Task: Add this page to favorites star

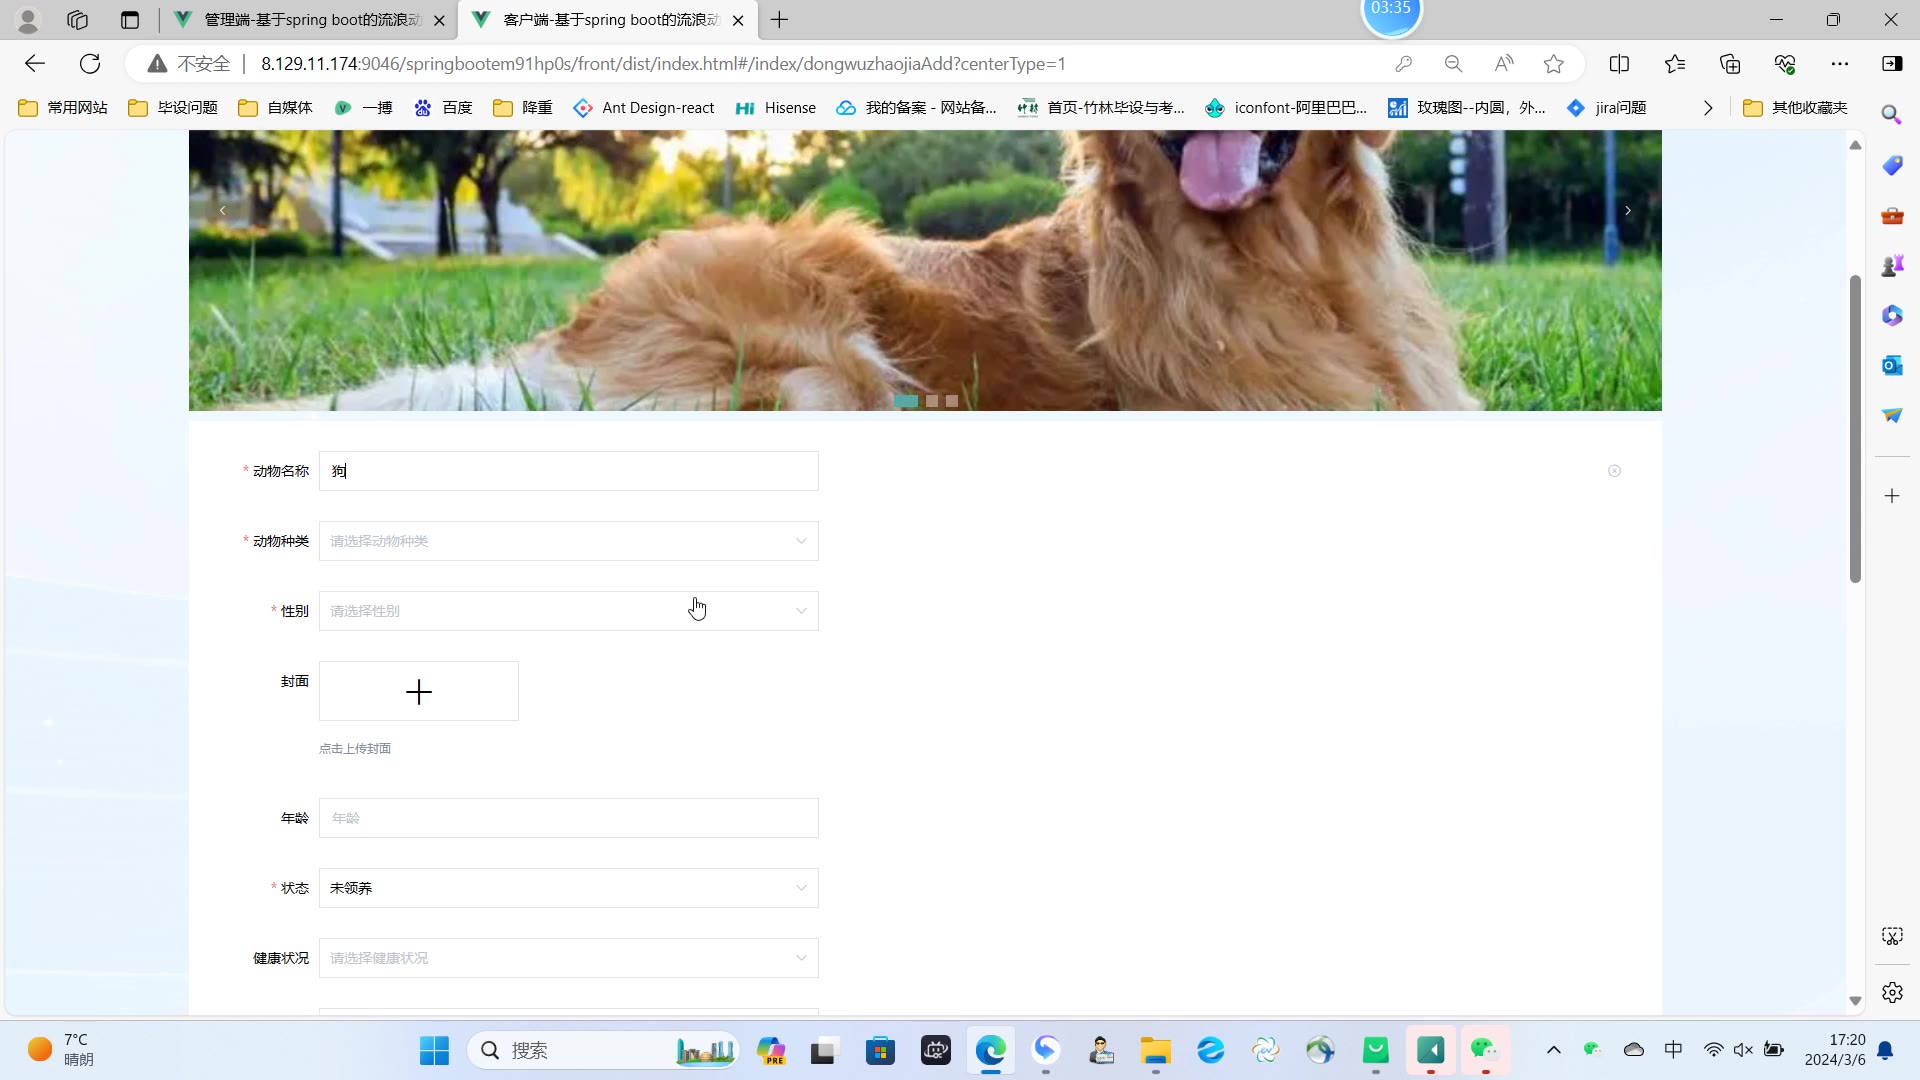Action: [x=1554, y=64]
